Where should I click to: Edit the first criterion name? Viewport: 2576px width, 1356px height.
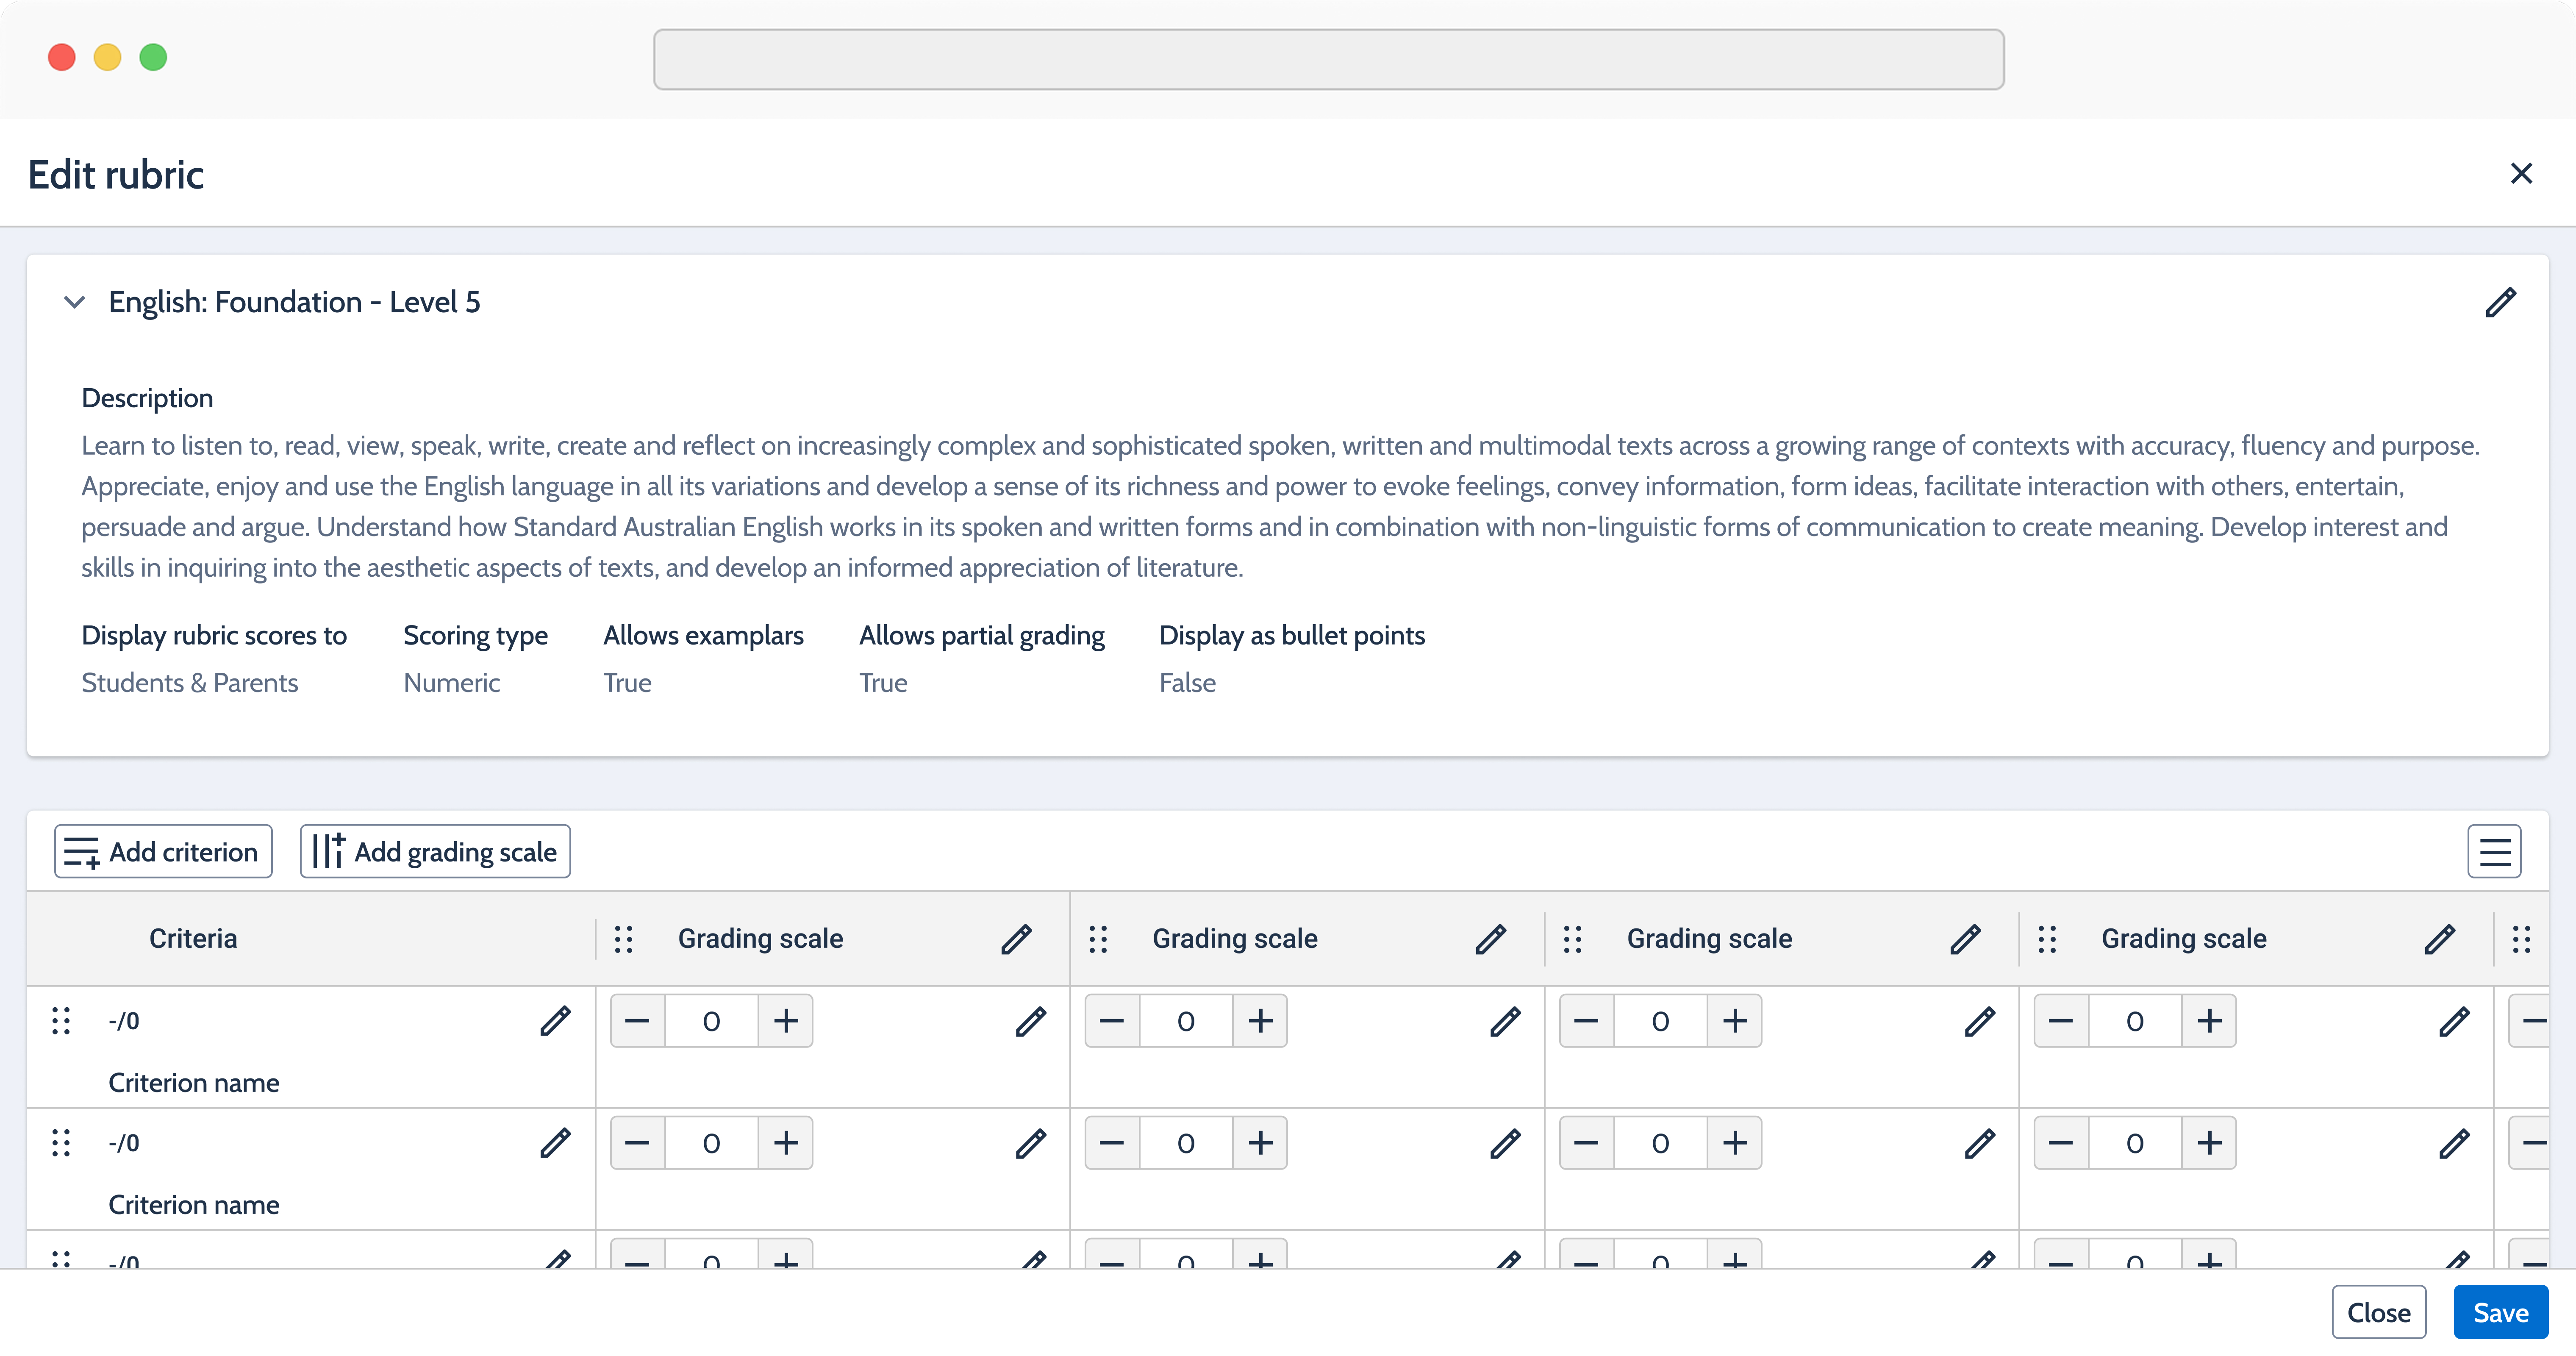pos(555,1020)
